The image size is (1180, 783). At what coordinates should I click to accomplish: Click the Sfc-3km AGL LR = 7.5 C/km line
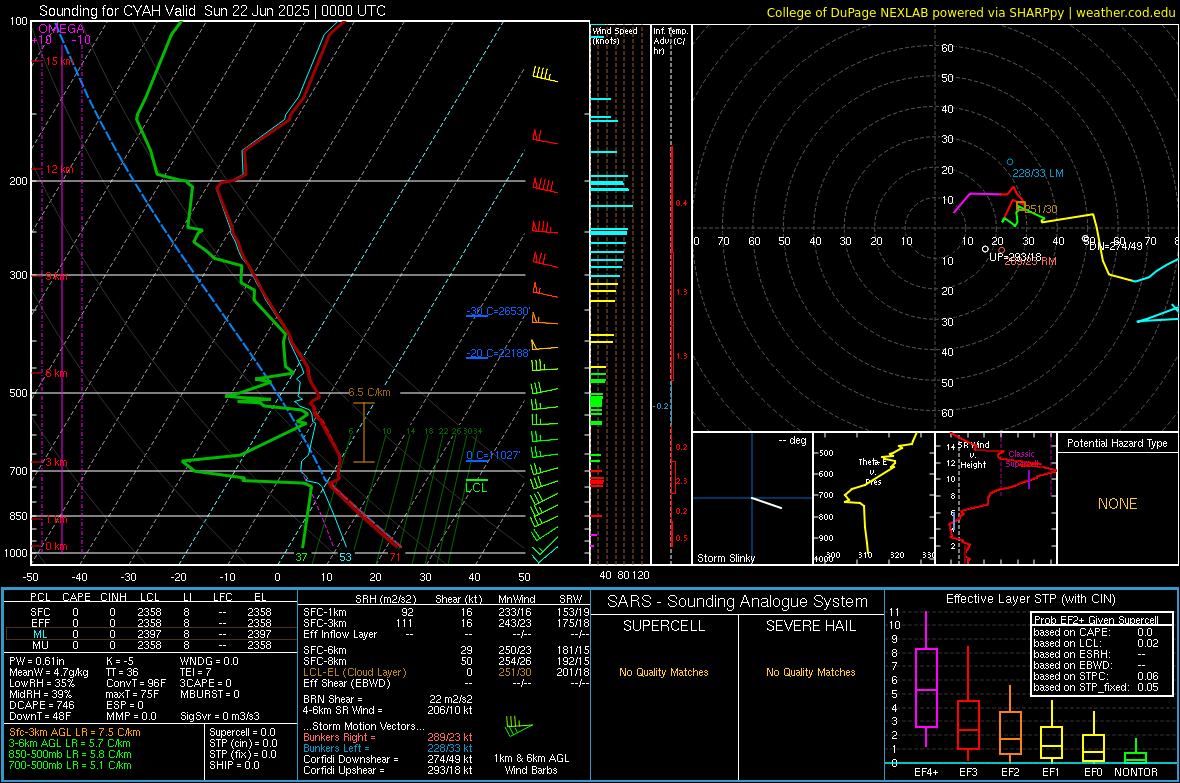click(75, 732)
